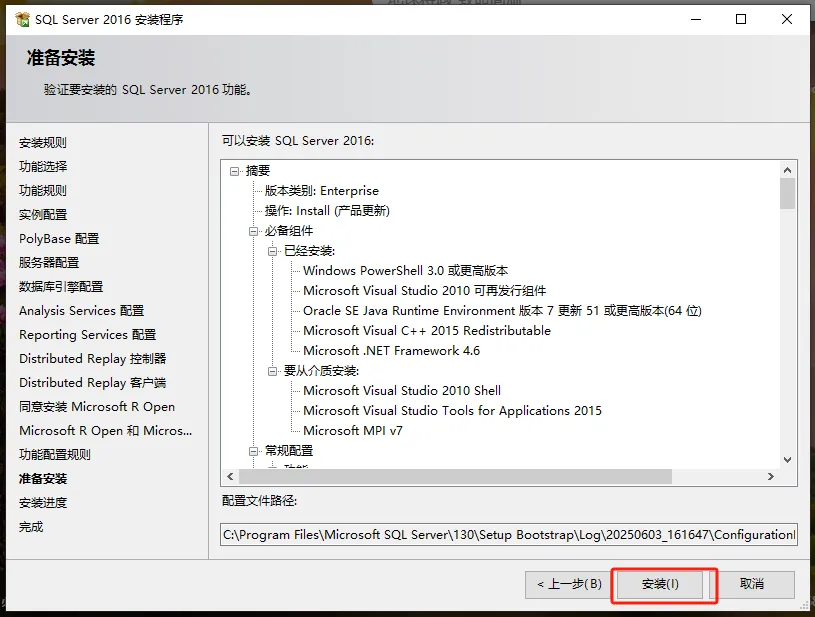Click the horizontal scrollbar left arrow

[230, 476]
